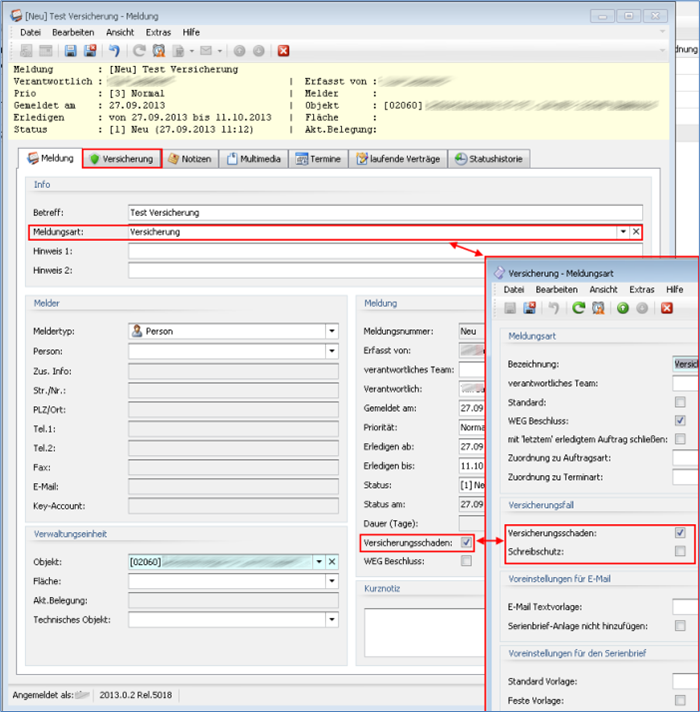Enable the WEG Beschluss checkbox in Meldung panel
The height and width of the screenshot is (712, 700).
tap(466, 561)
